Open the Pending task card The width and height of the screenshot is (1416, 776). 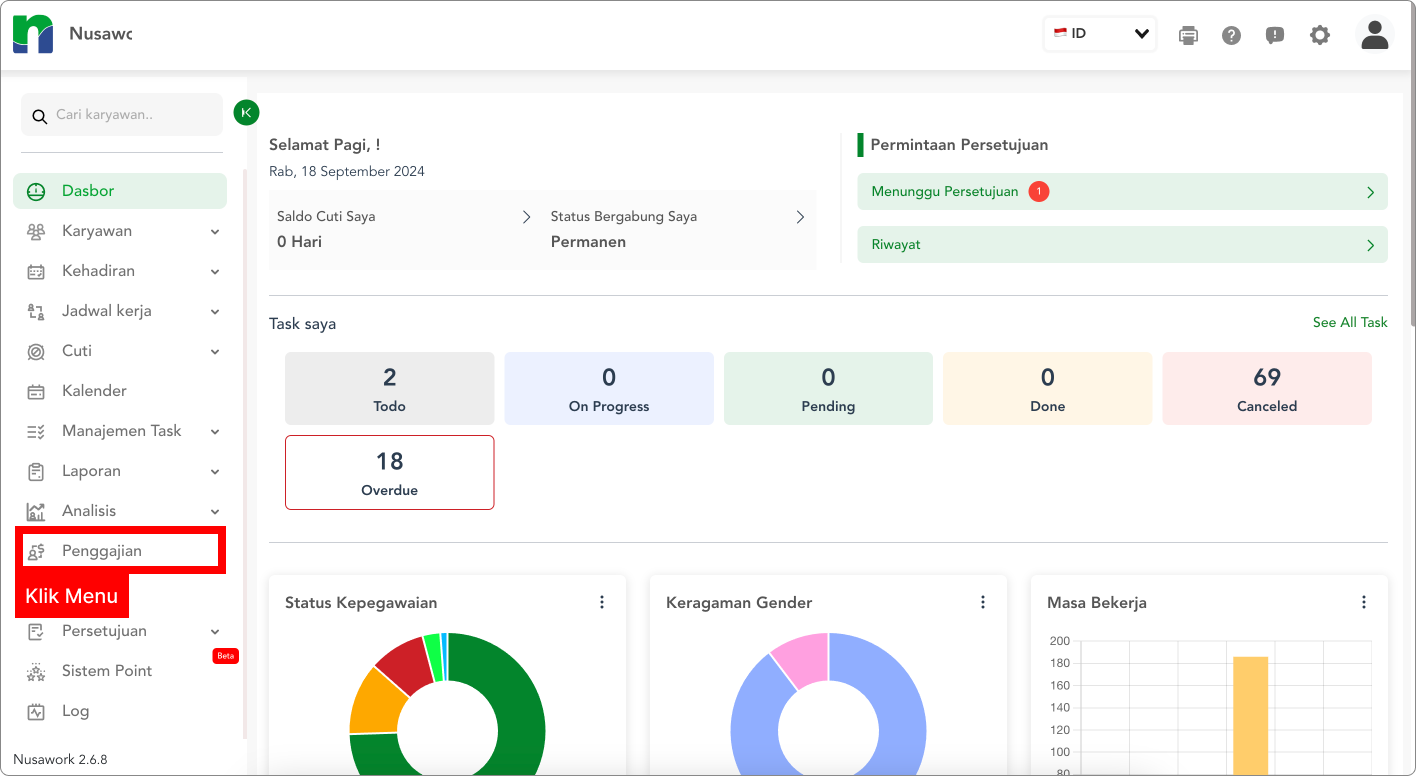(828, 389)
